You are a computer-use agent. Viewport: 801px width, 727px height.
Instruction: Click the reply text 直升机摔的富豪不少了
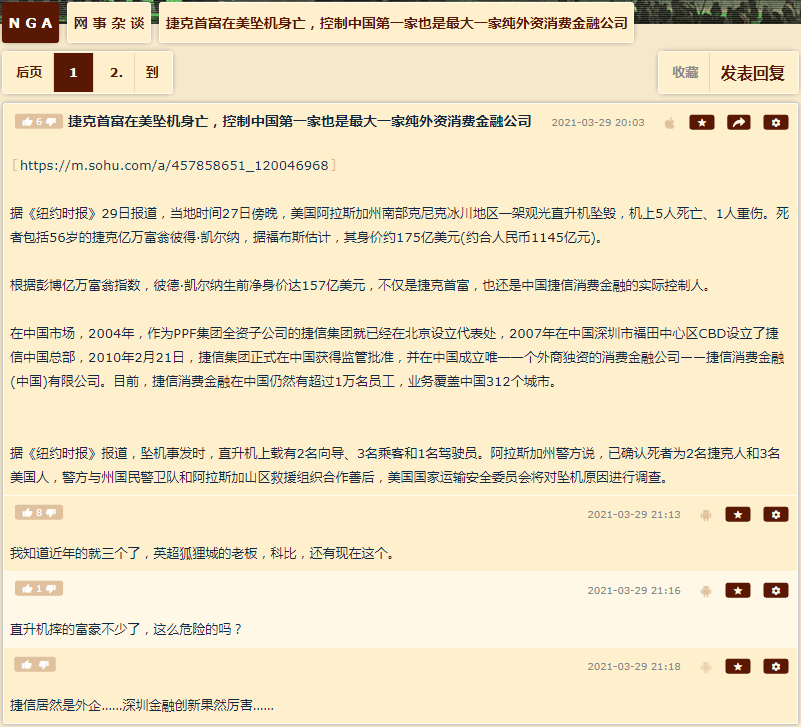click(x=125, y=629)
